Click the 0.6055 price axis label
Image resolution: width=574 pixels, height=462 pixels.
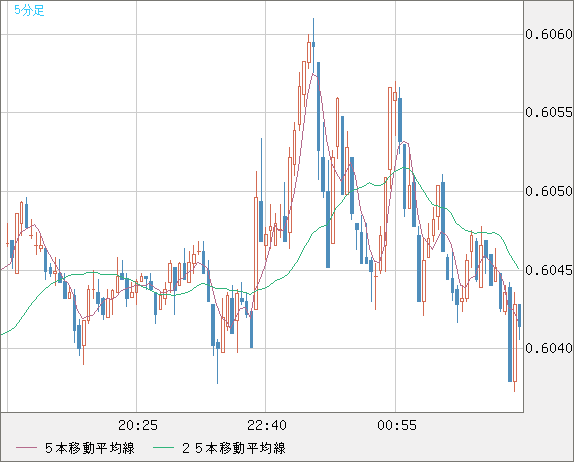coord(549,112)
